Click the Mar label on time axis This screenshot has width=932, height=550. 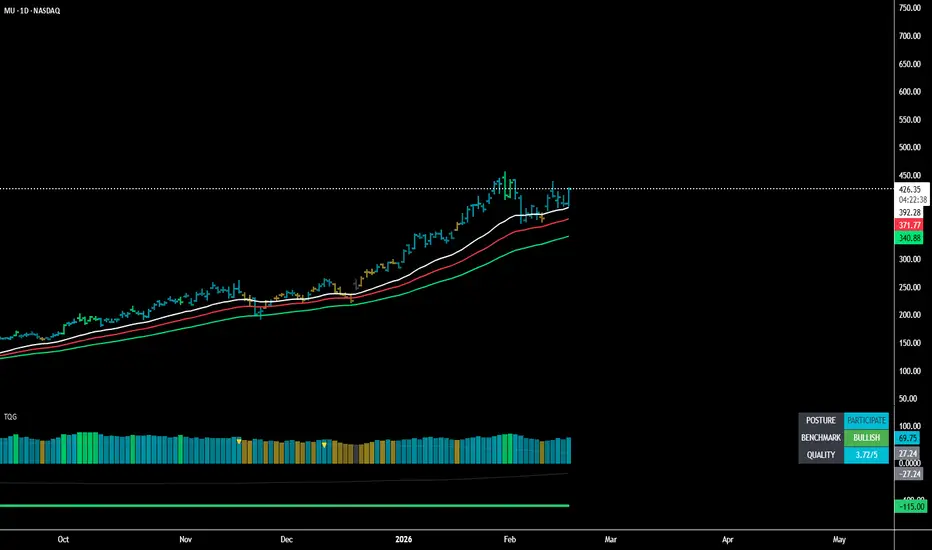click(x=610, y=539)
